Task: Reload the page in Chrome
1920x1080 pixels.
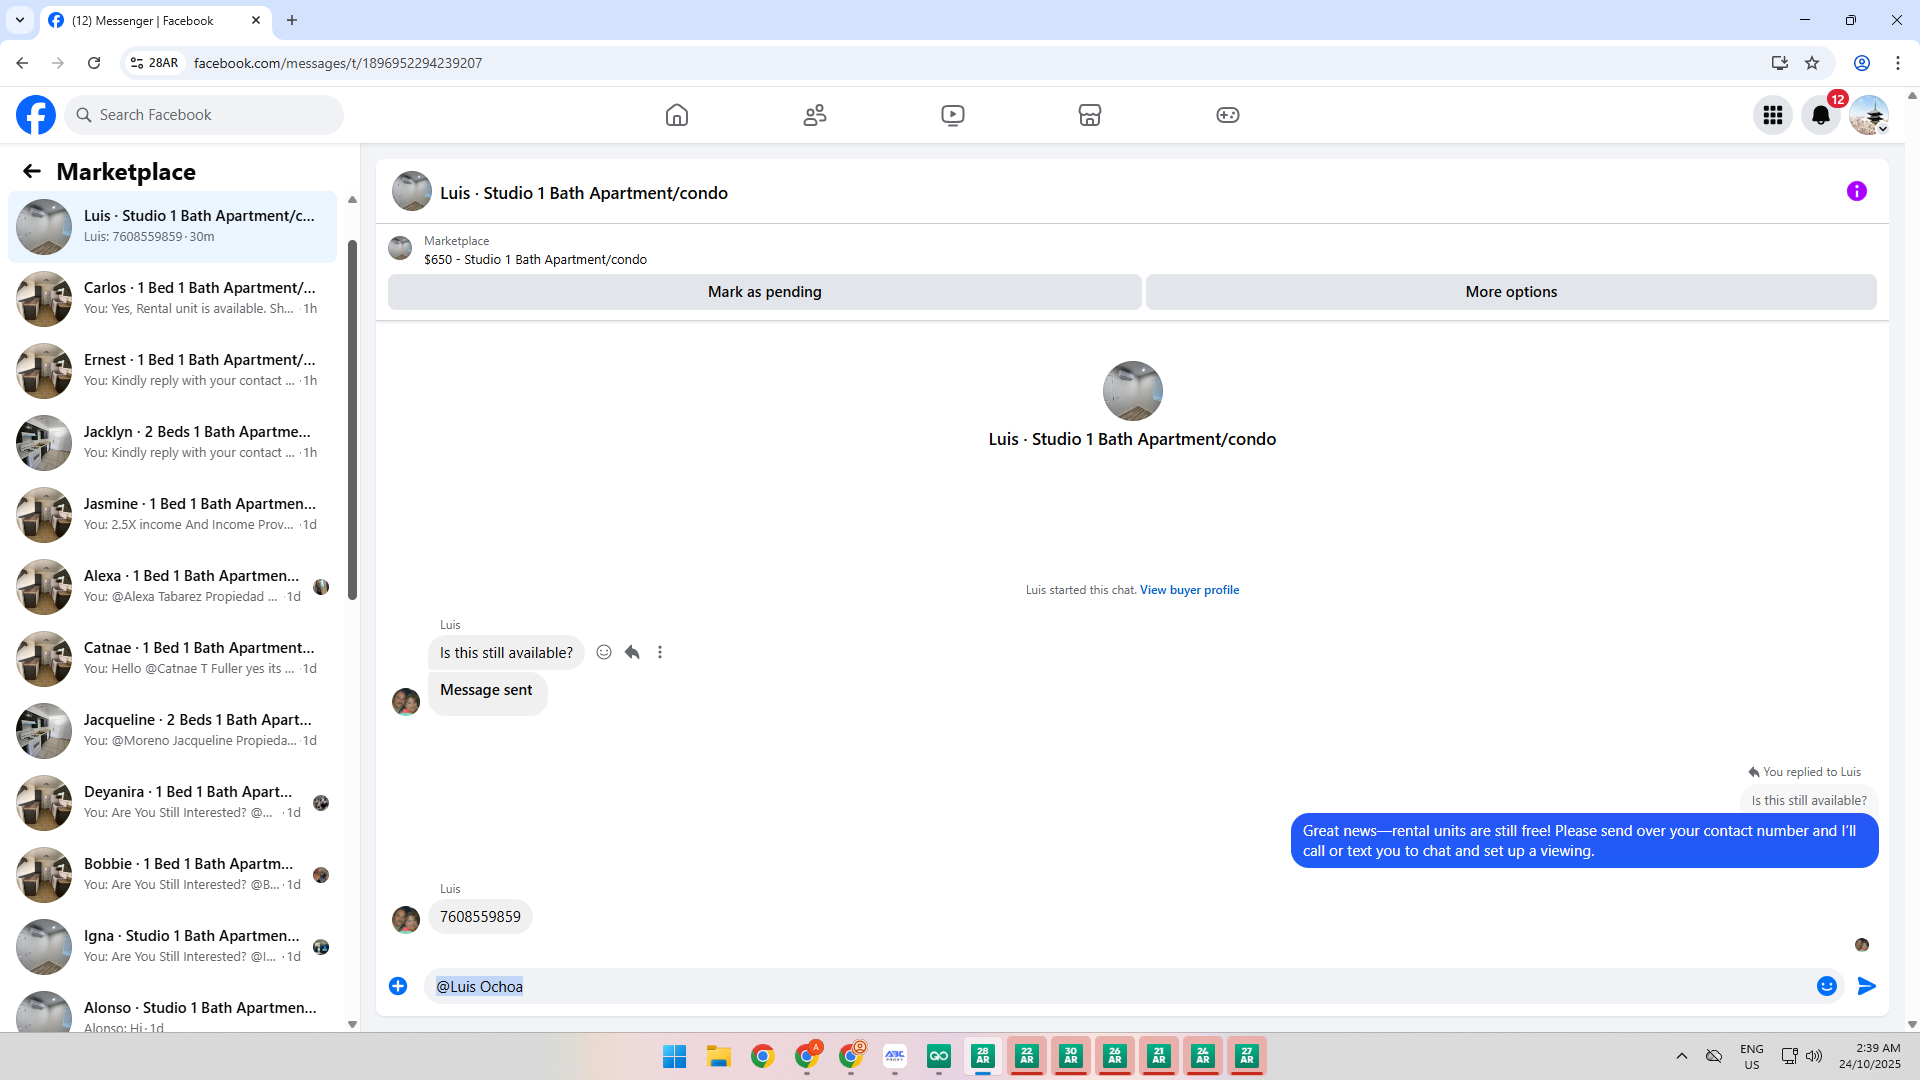Action: coord(94,63)
